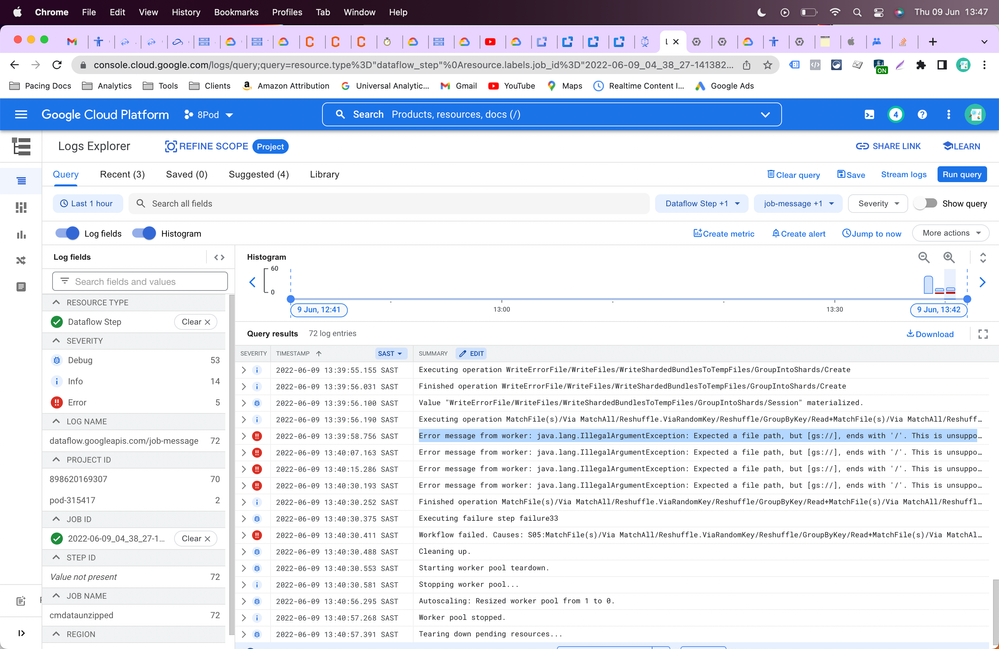Switch to Library tab
Image resolution: width=999 pixels, height=649 pixels.
click(x=324, y=175)
